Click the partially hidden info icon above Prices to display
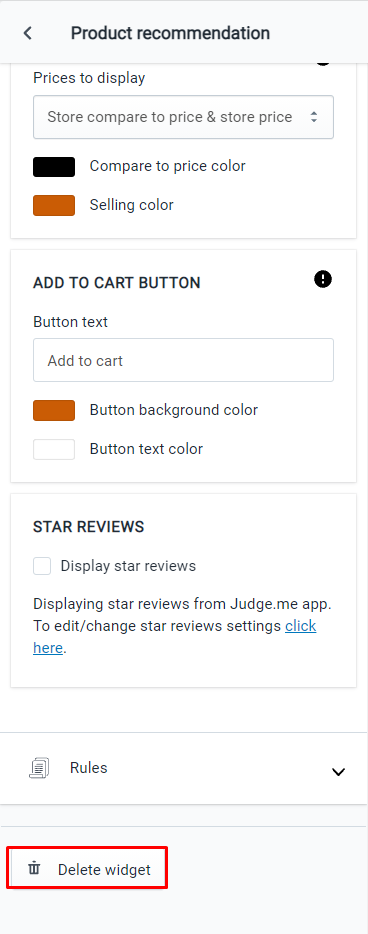 pyautogui.click(x=323, y=62)
